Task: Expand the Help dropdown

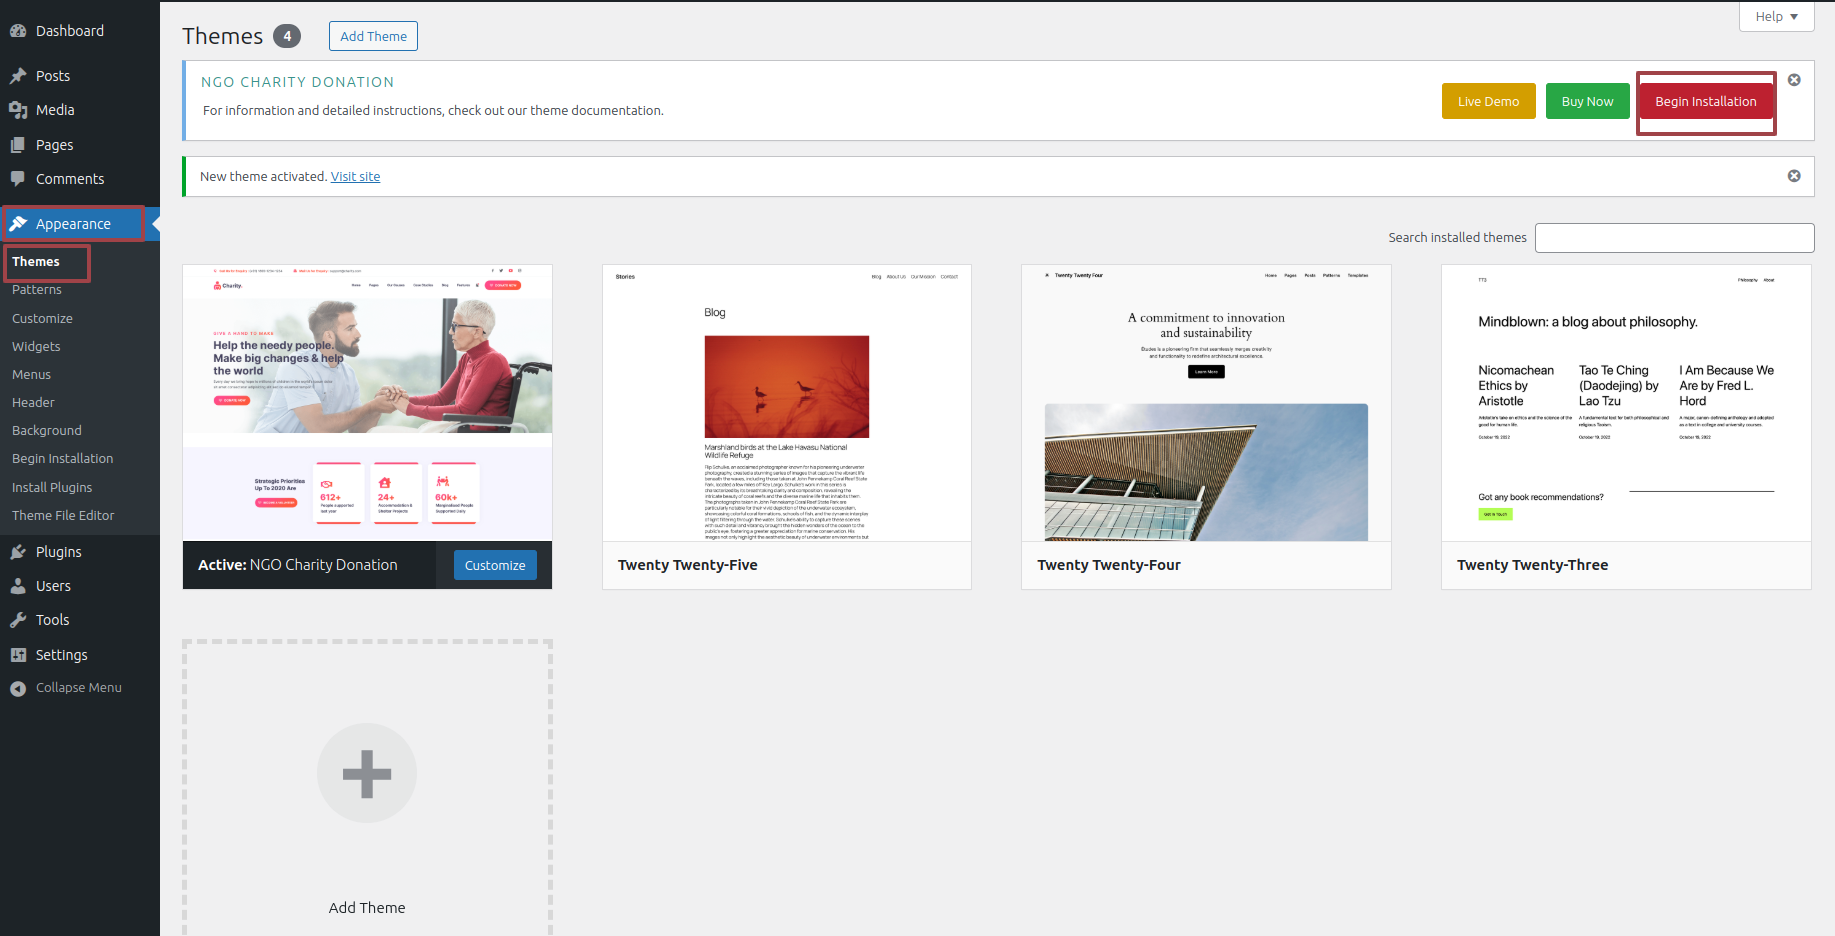Action: click(x=1777, y=16)
